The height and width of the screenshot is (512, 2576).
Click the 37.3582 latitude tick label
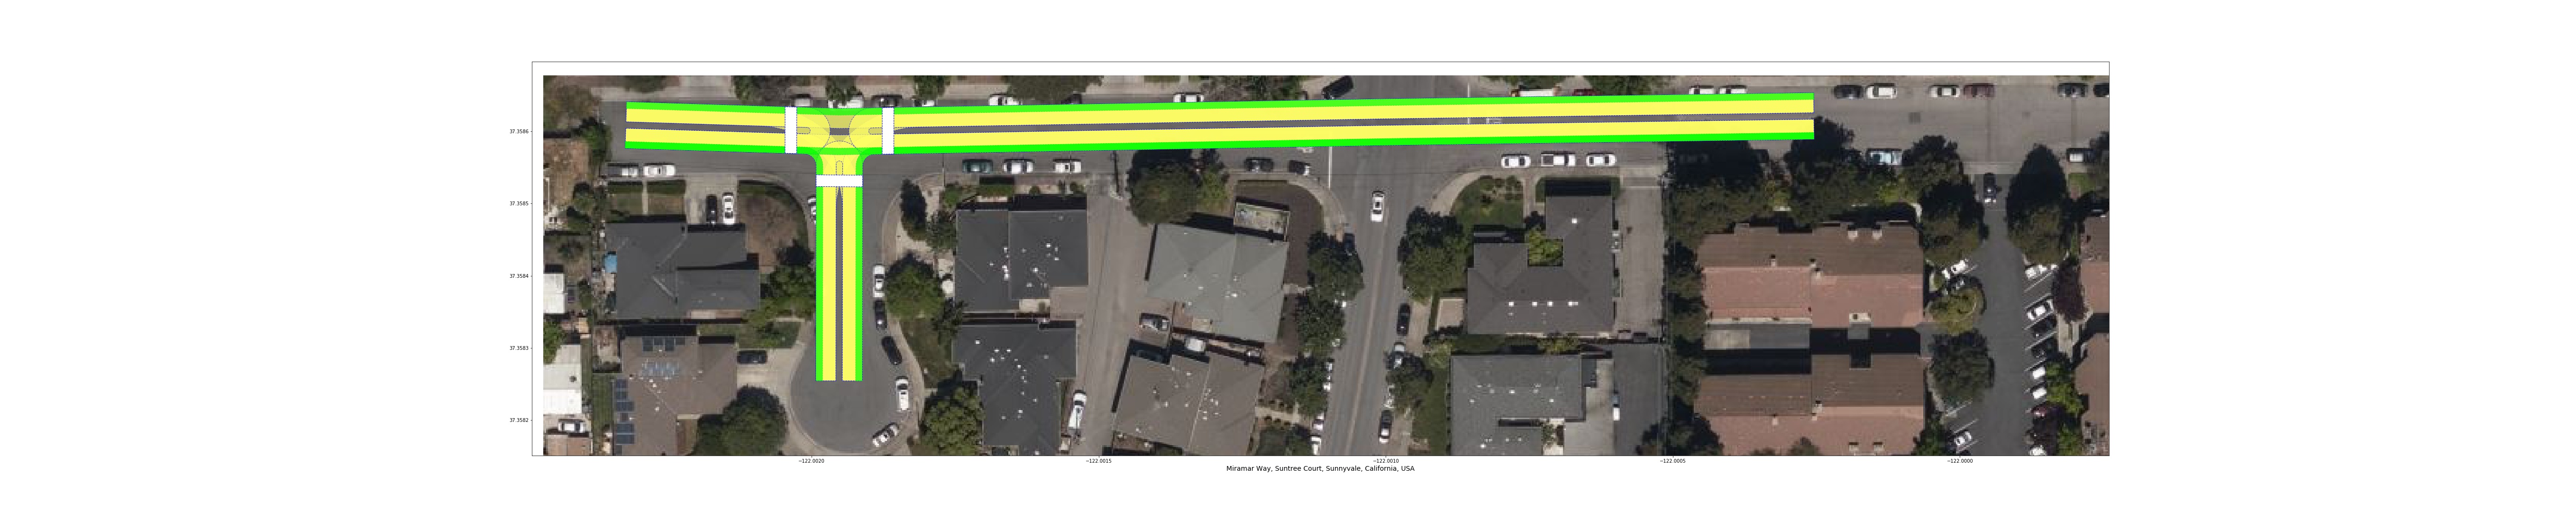coord(519,420)
